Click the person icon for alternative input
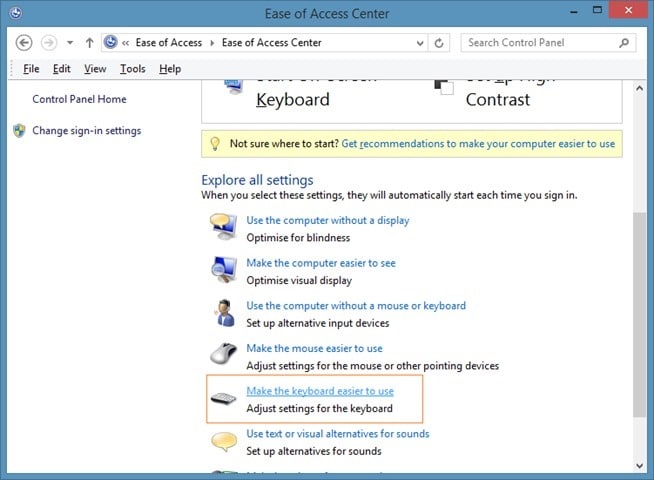The height and width of the screenshot is (480, 654). point(224,312)
